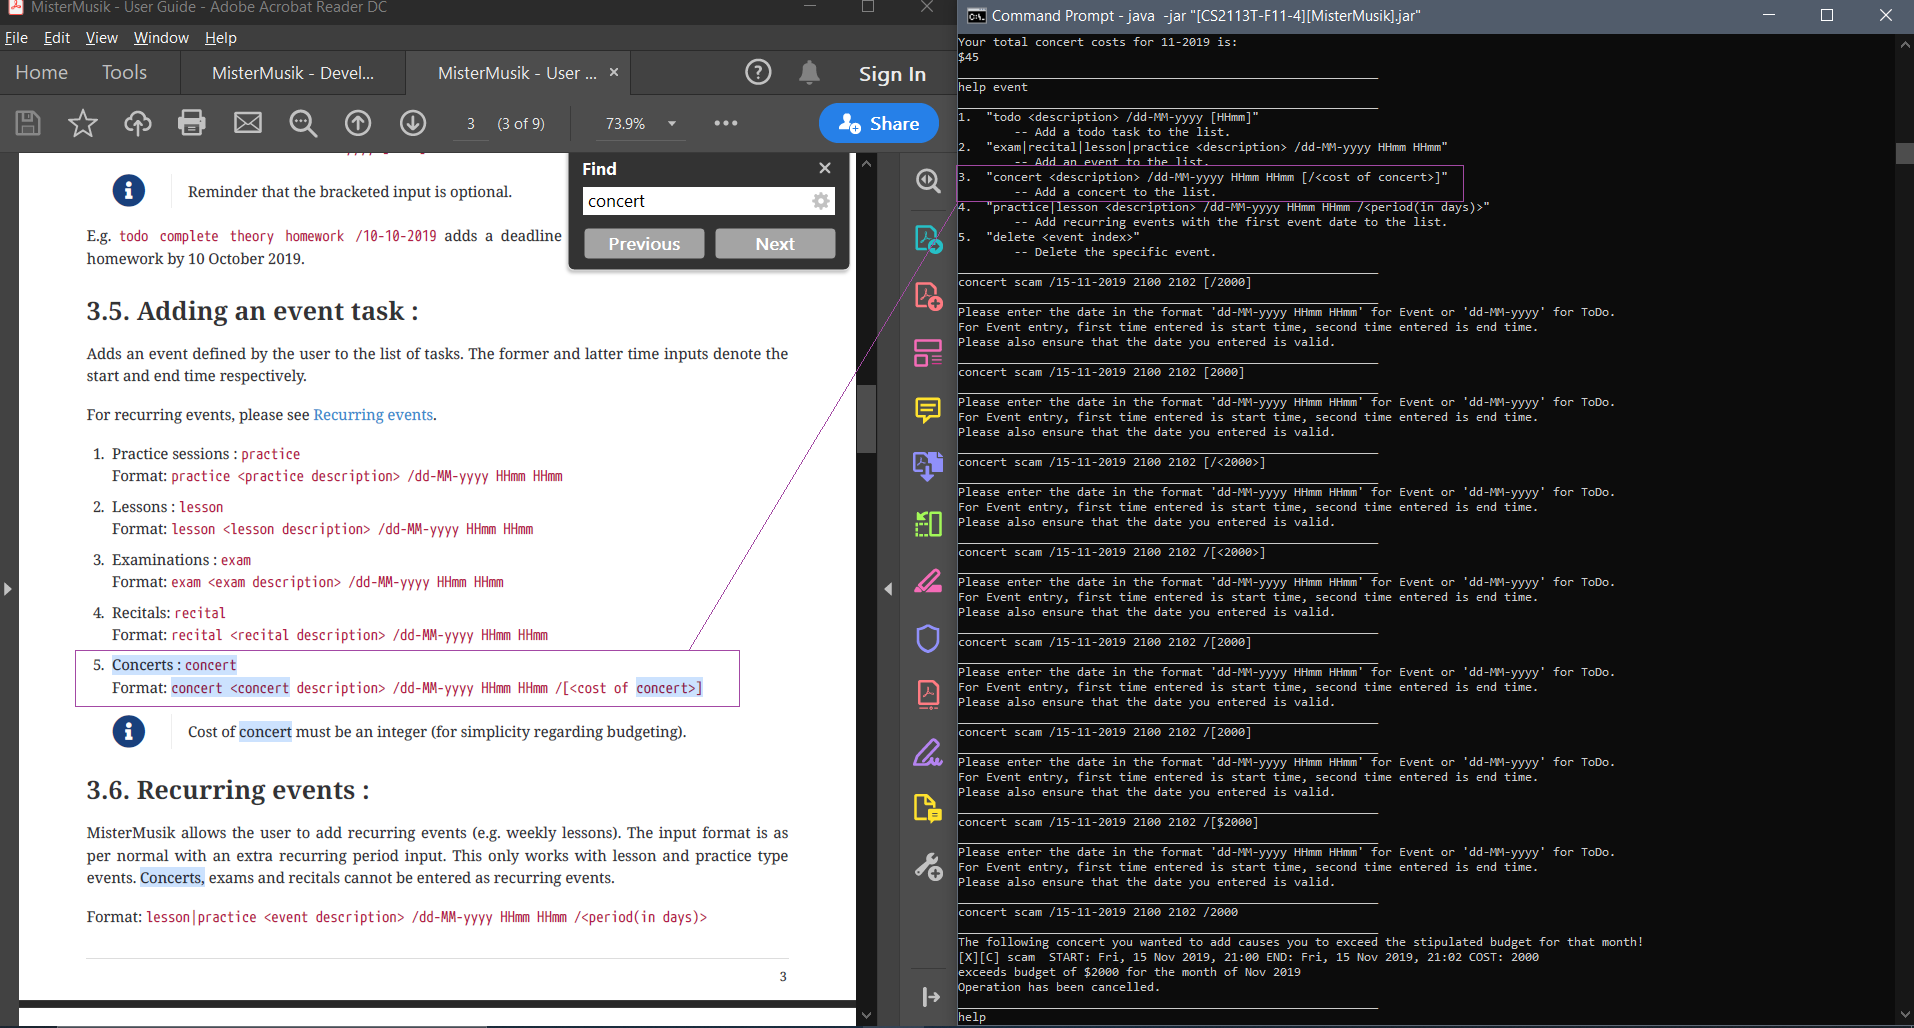This screenshot has width=1914, height=1028.
Task: Click Next in the Find panel
Action: tap(775, 243)
